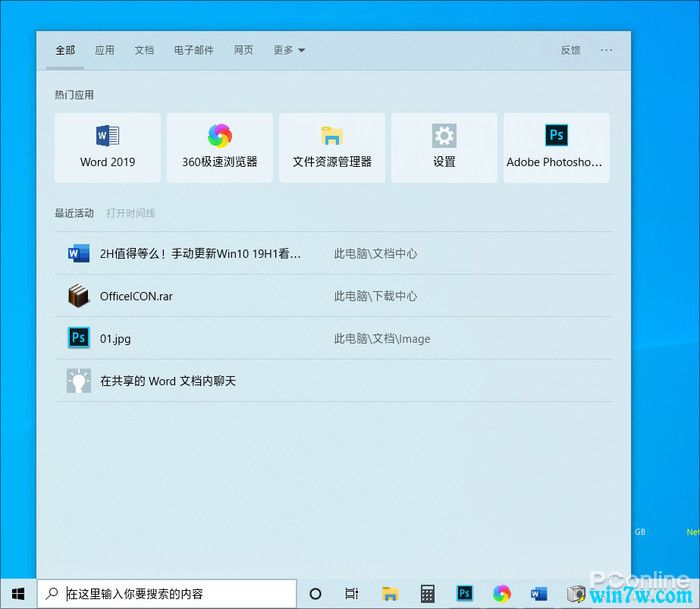700x609 pixels.
Task: Launch Adobe Photoshop tile
Action: [x=556, y=148]
